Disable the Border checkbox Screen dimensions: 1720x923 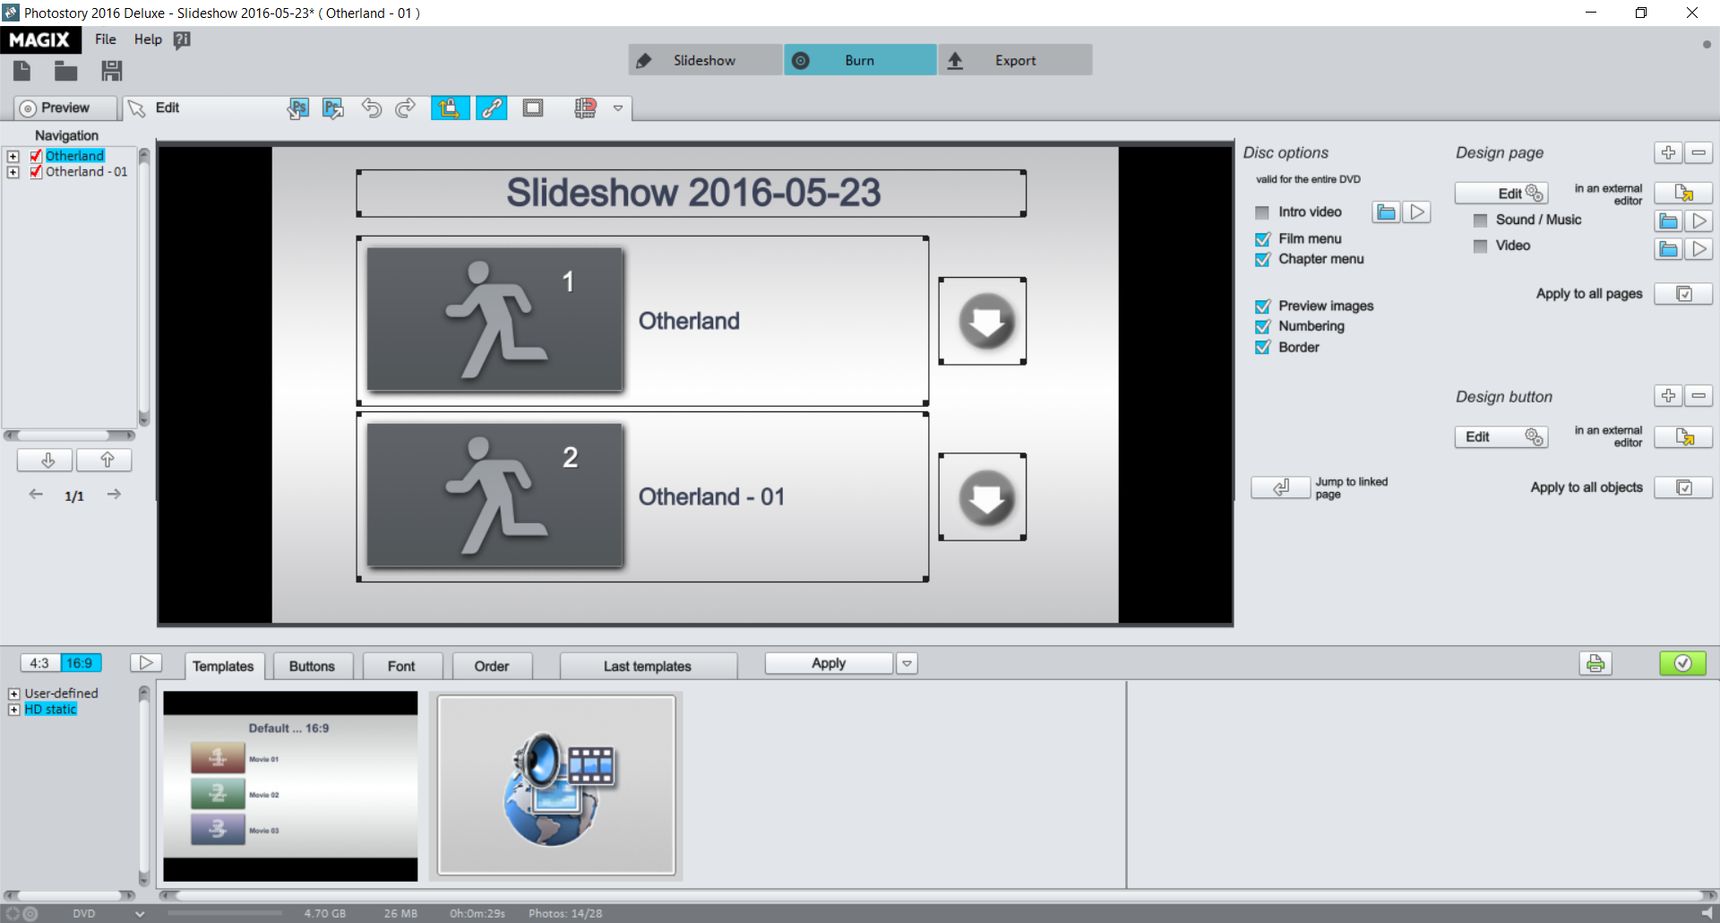[x=1262, y=347]
